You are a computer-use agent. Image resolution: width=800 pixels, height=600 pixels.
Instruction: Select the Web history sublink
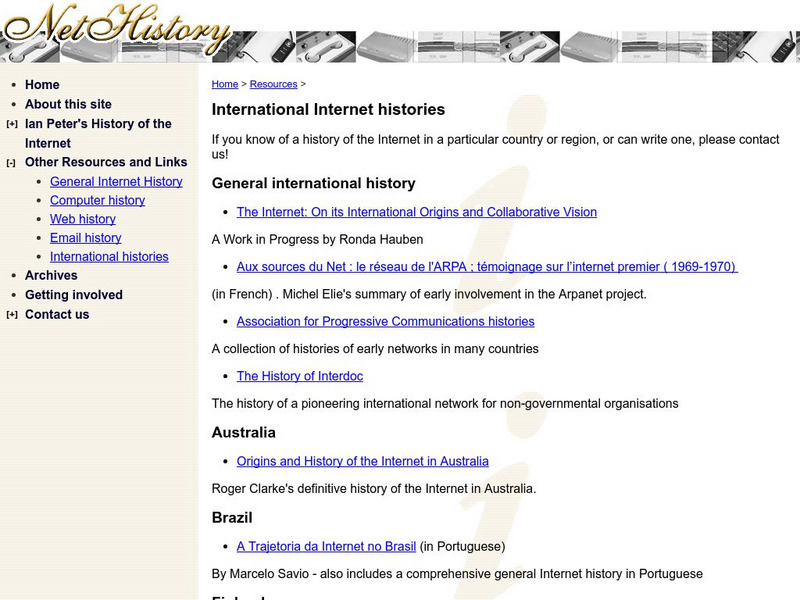[x=83, y=219]
